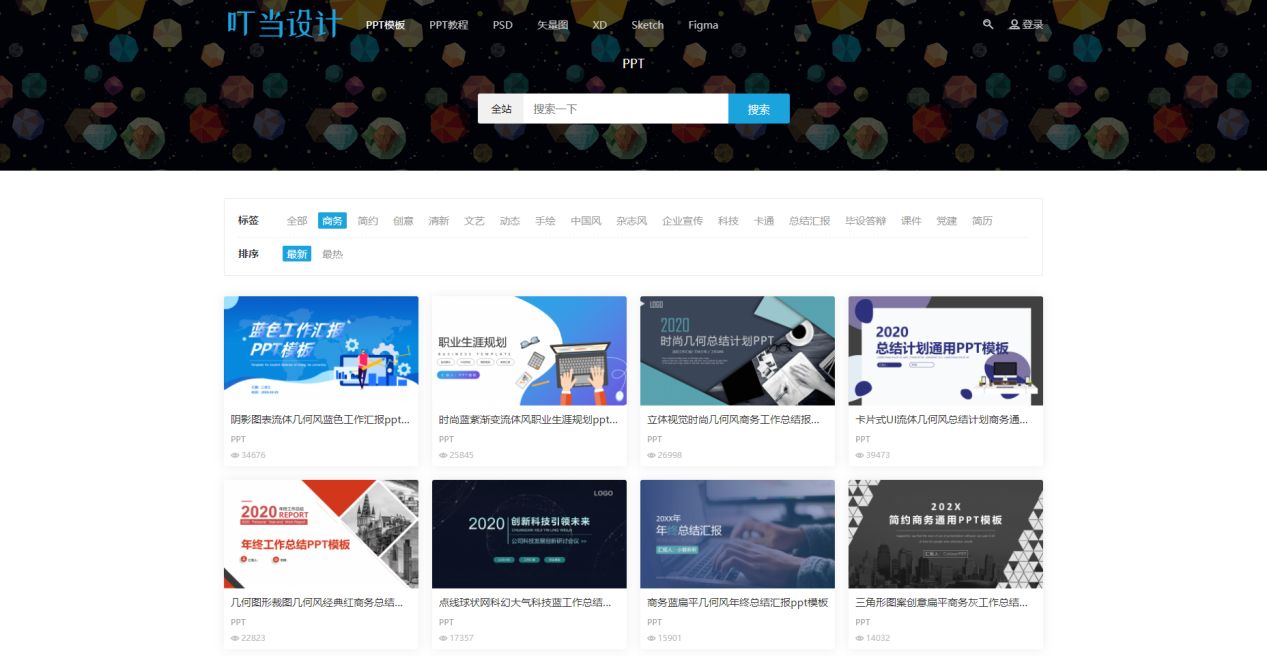Click the 搜索 search button

coord(758,107)
